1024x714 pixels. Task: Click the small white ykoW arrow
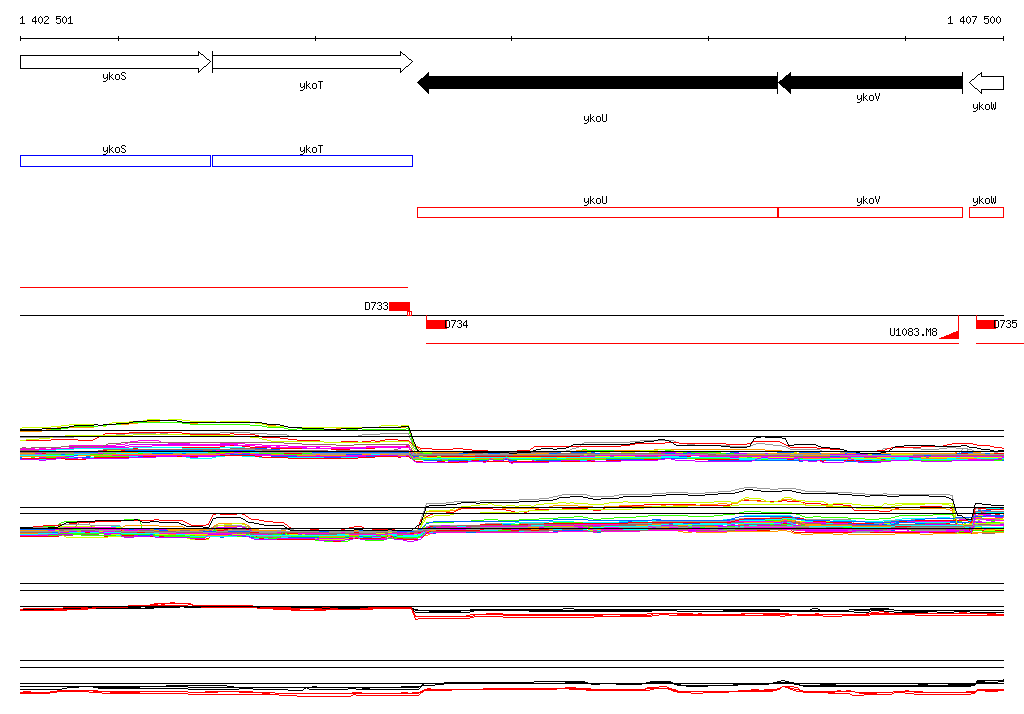(986, 83)
